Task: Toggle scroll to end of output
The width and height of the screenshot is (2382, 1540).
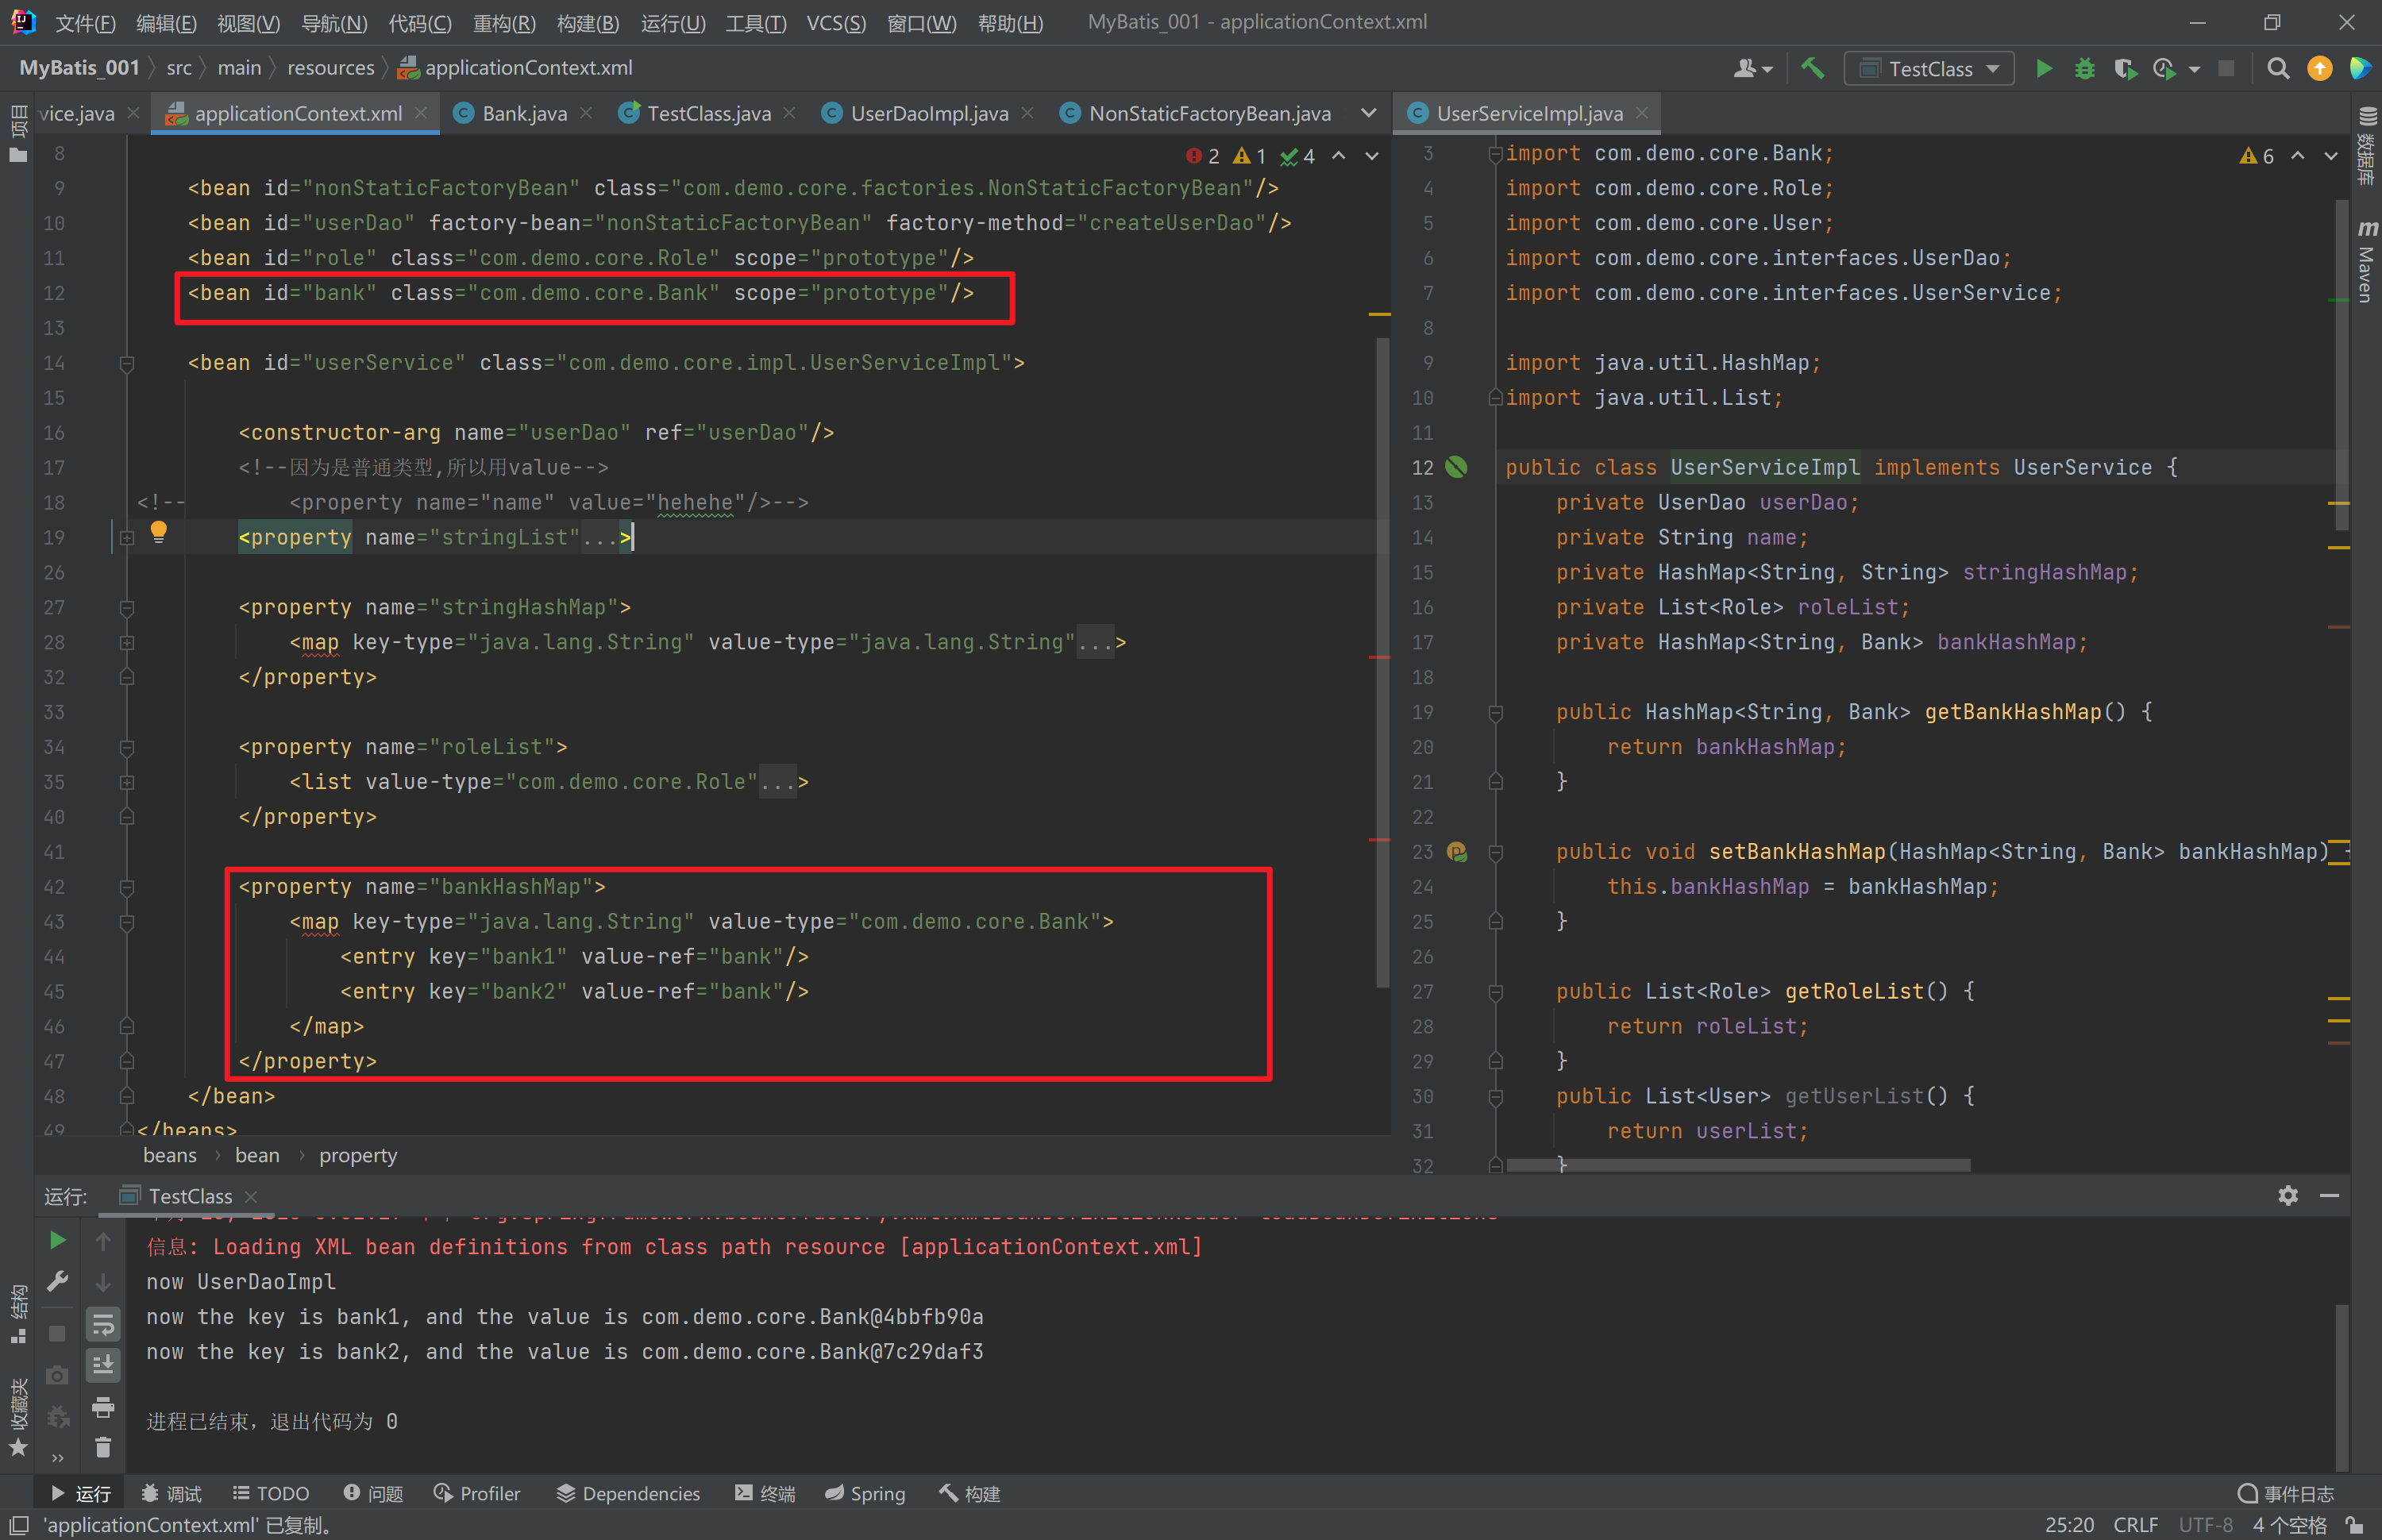Action: click(x=103, y=1365)
